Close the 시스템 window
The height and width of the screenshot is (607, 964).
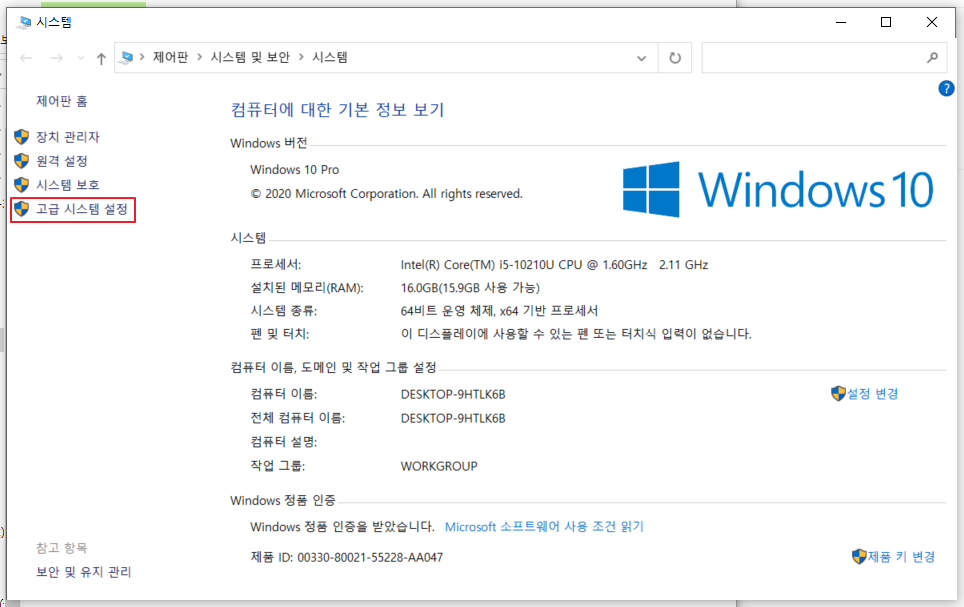click(932, 22)
